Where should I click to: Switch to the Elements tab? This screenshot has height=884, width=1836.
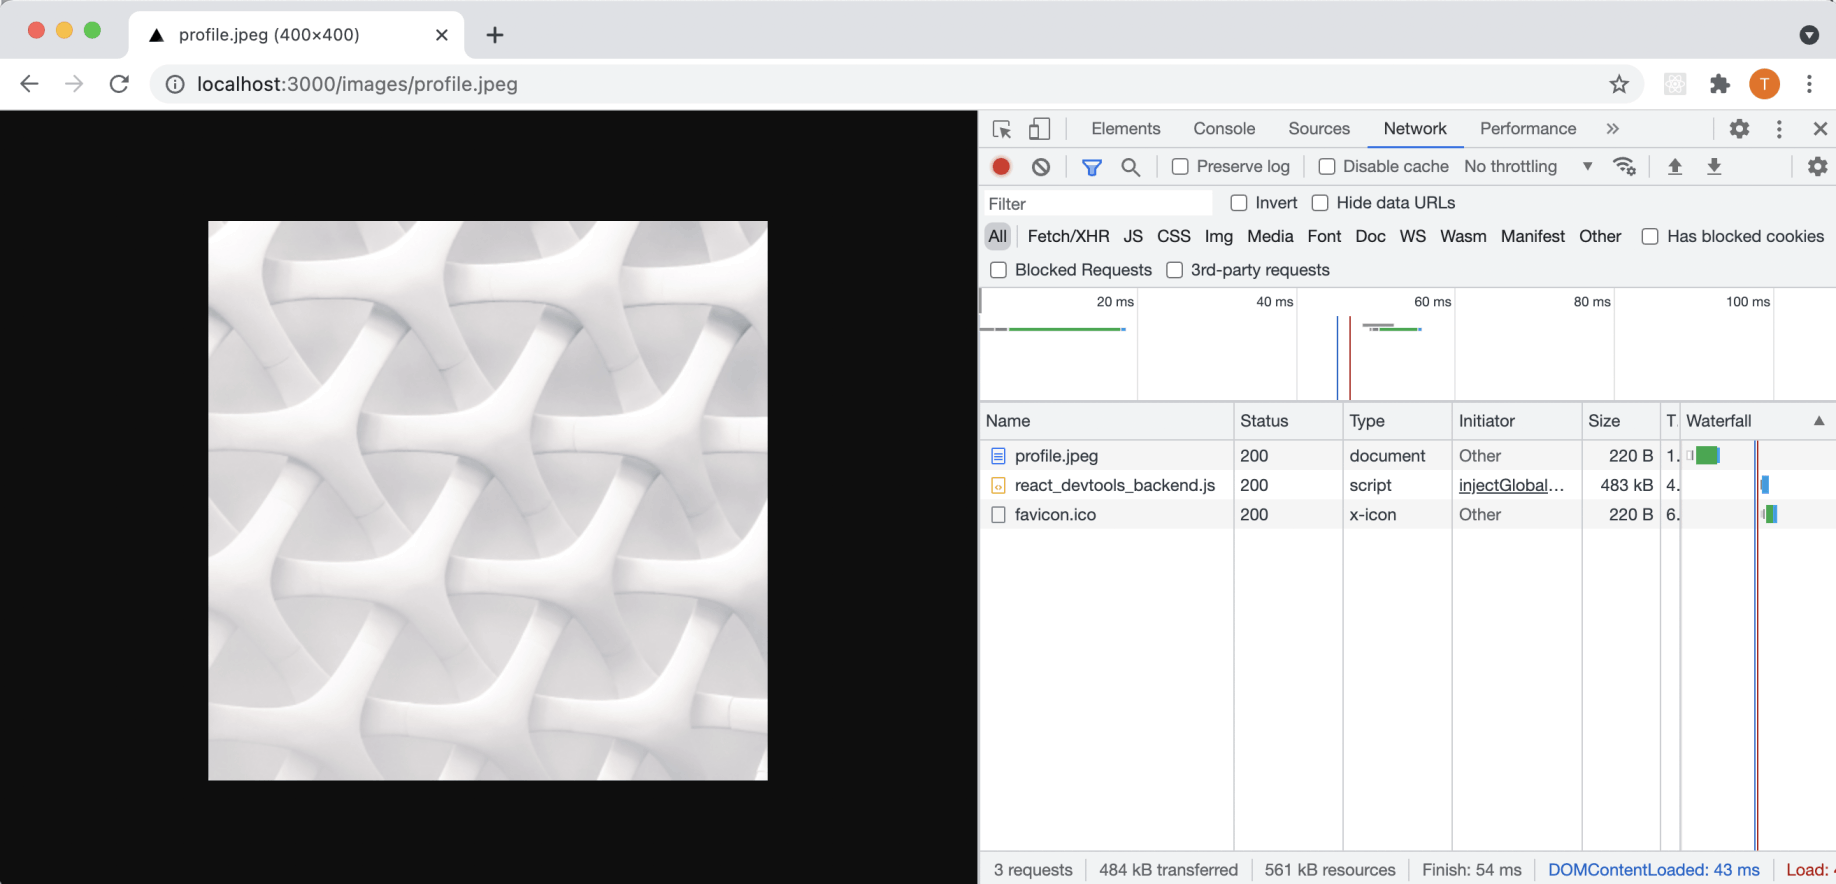click(1126, 129)
